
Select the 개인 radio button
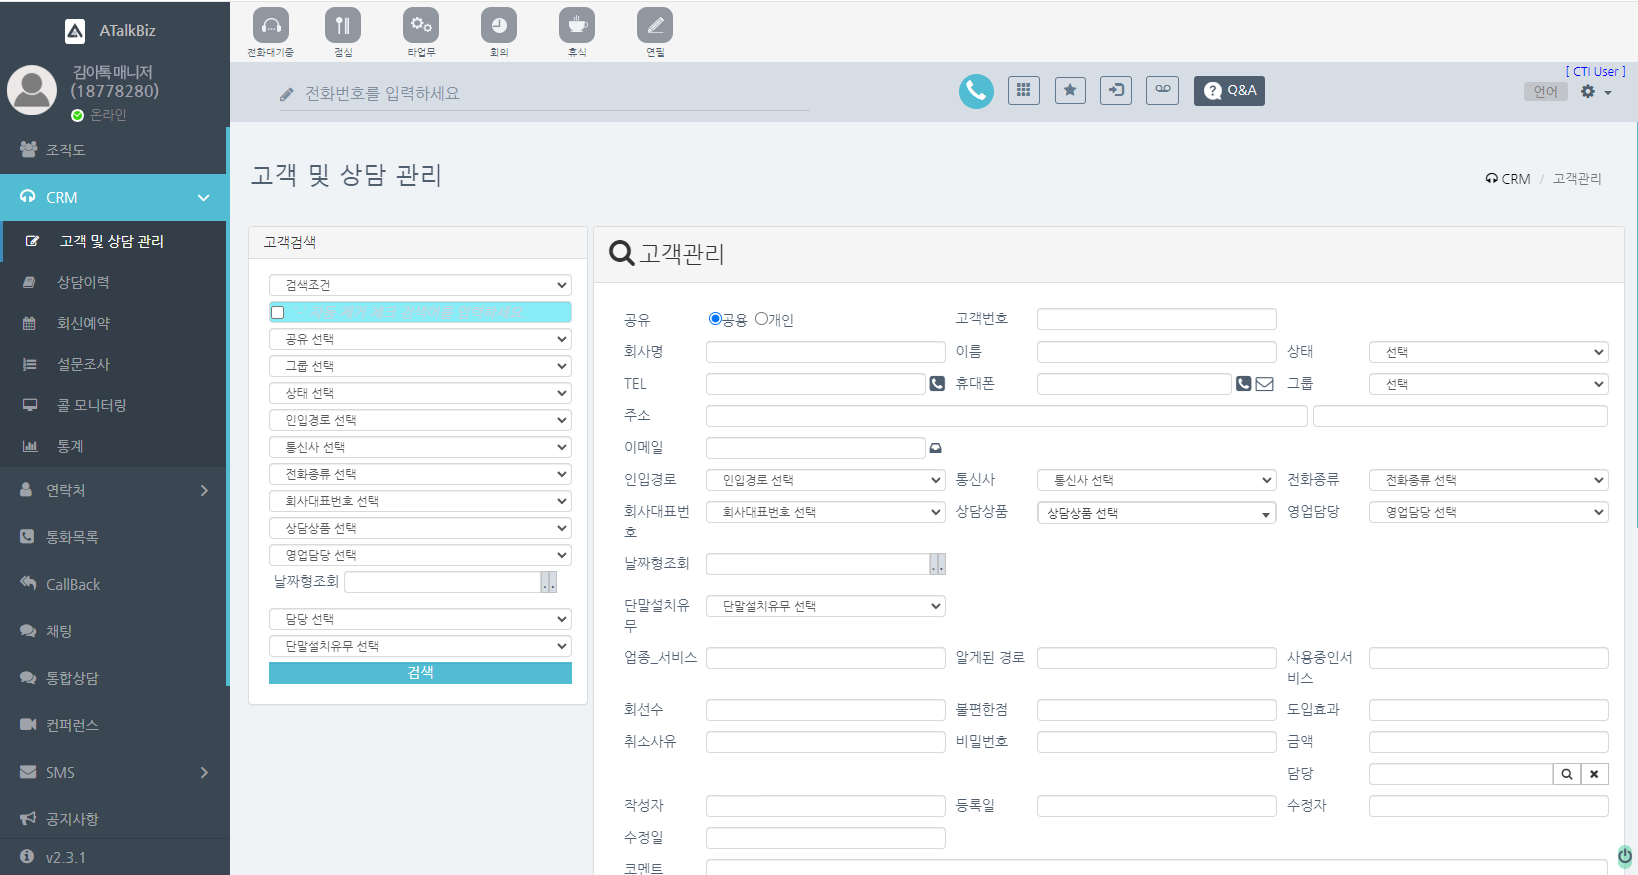tap(761, 319)
